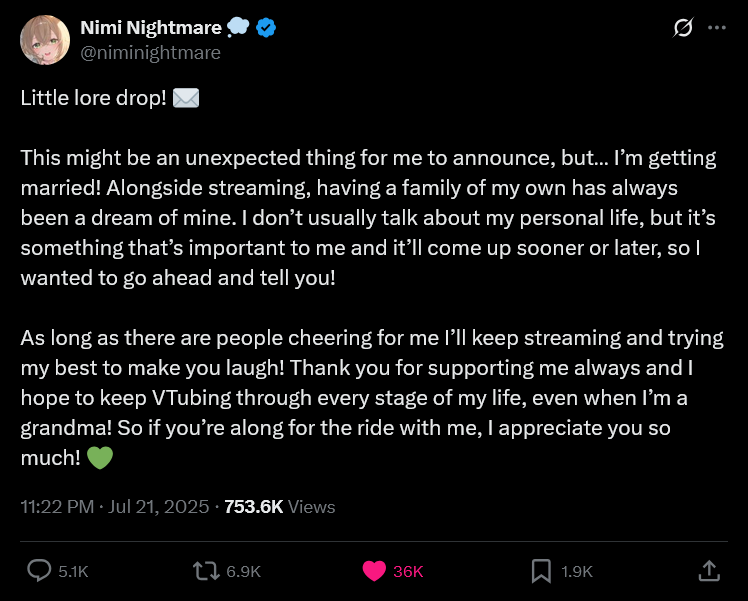Click the share upload icon

708,571
